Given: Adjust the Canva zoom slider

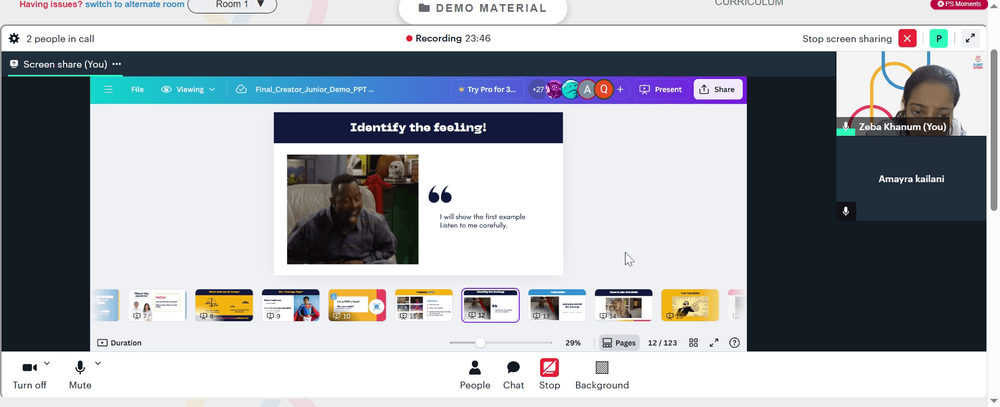Looking at the screenshot, I should tap(480, 343).
